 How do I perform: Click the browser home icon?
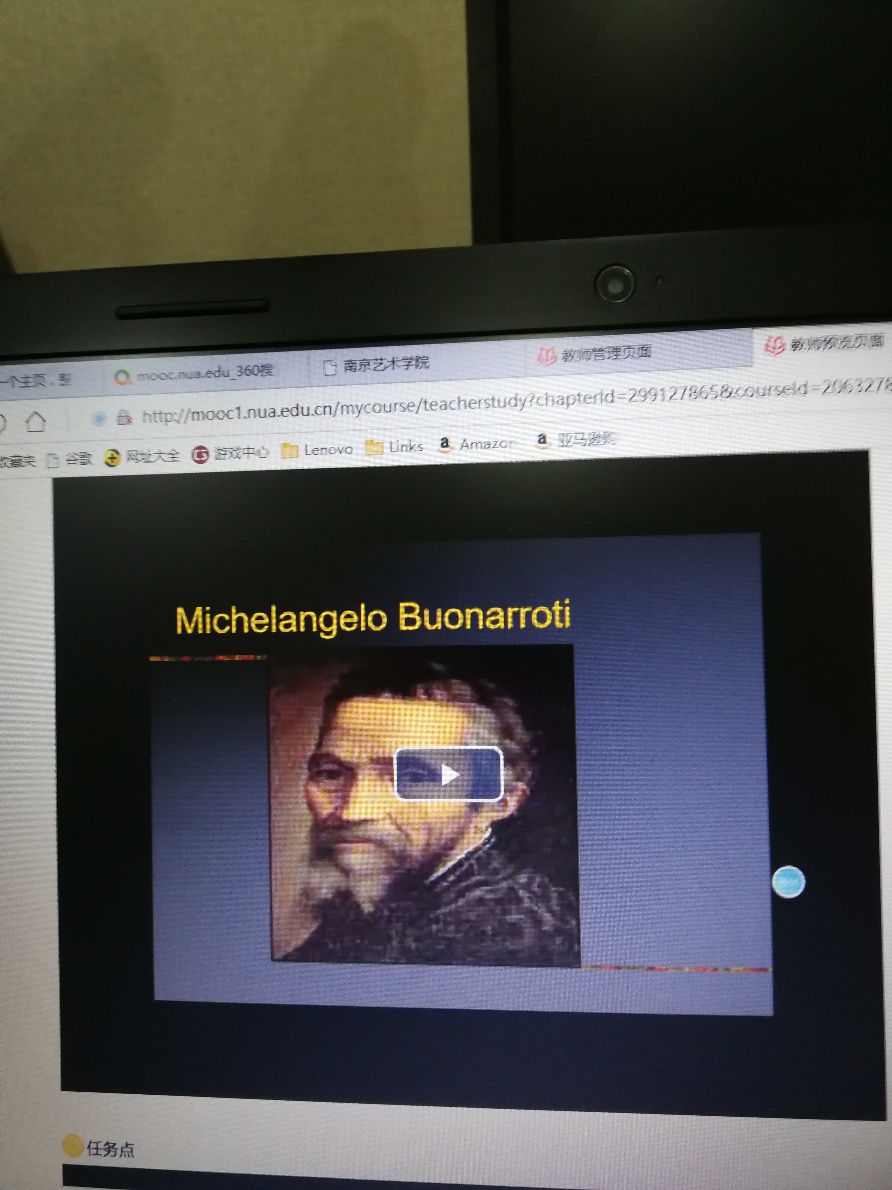pos(35,420)
